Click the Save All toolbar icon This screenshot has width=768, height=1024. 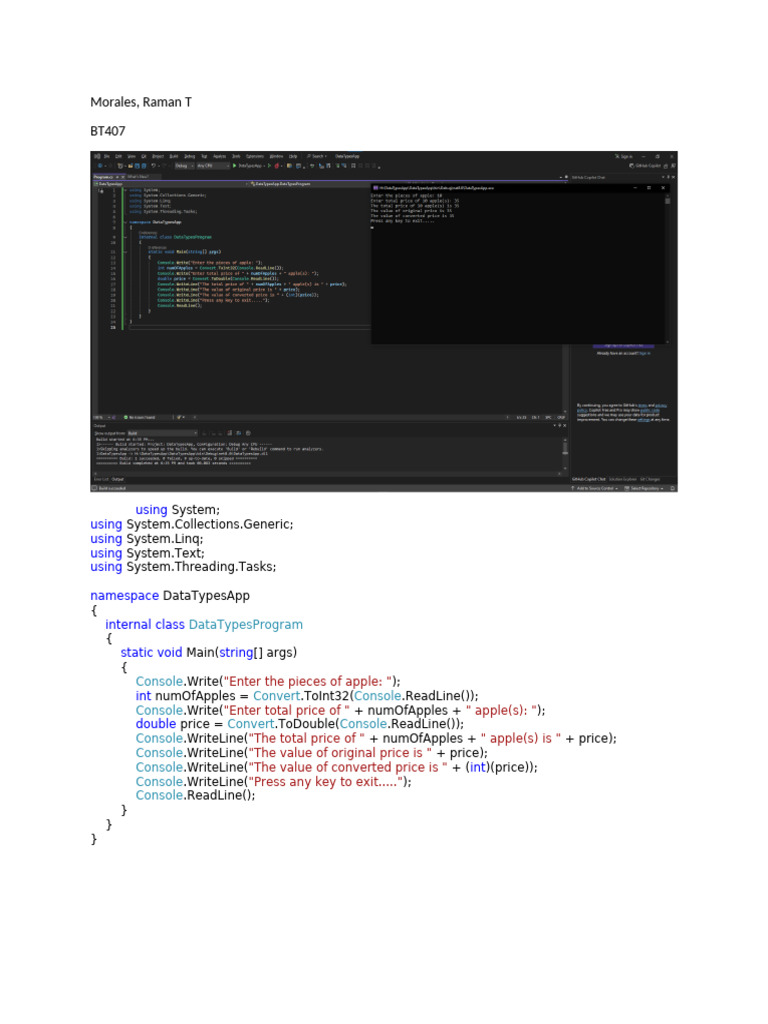click(143, 166)
